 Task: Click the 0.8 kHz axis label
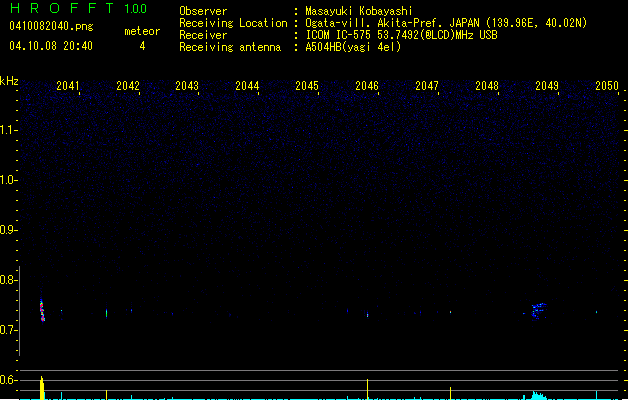(x=9, y=280)
